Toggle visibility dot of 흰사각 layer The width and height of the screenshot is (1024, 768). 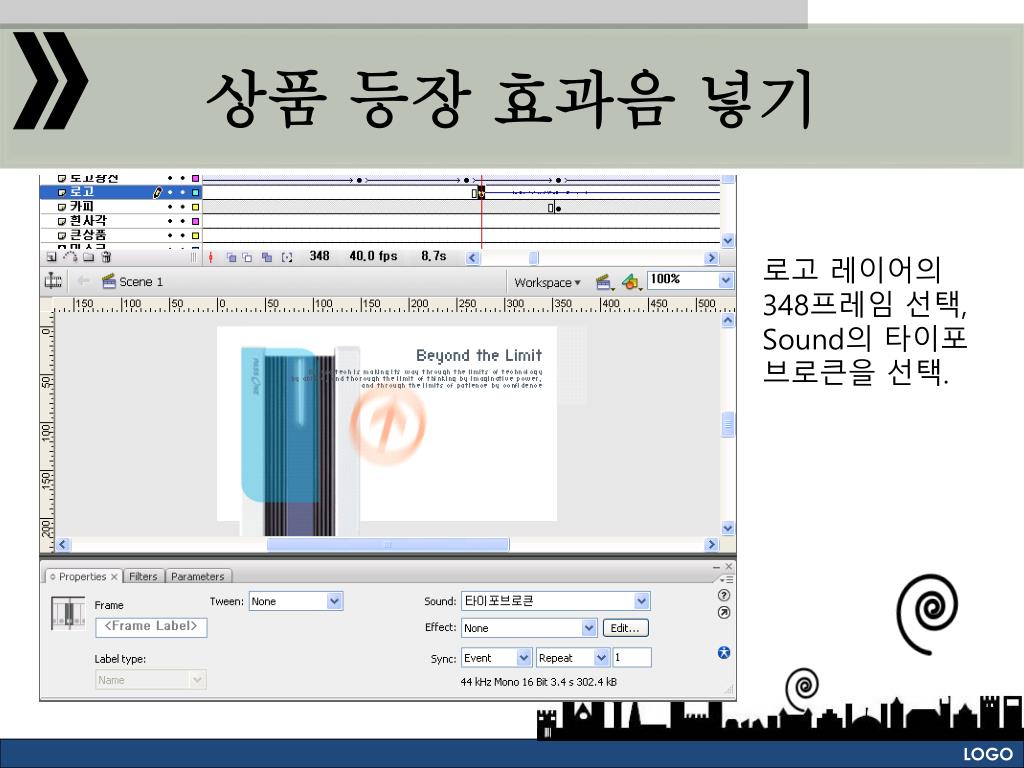[x=170, y=221]
